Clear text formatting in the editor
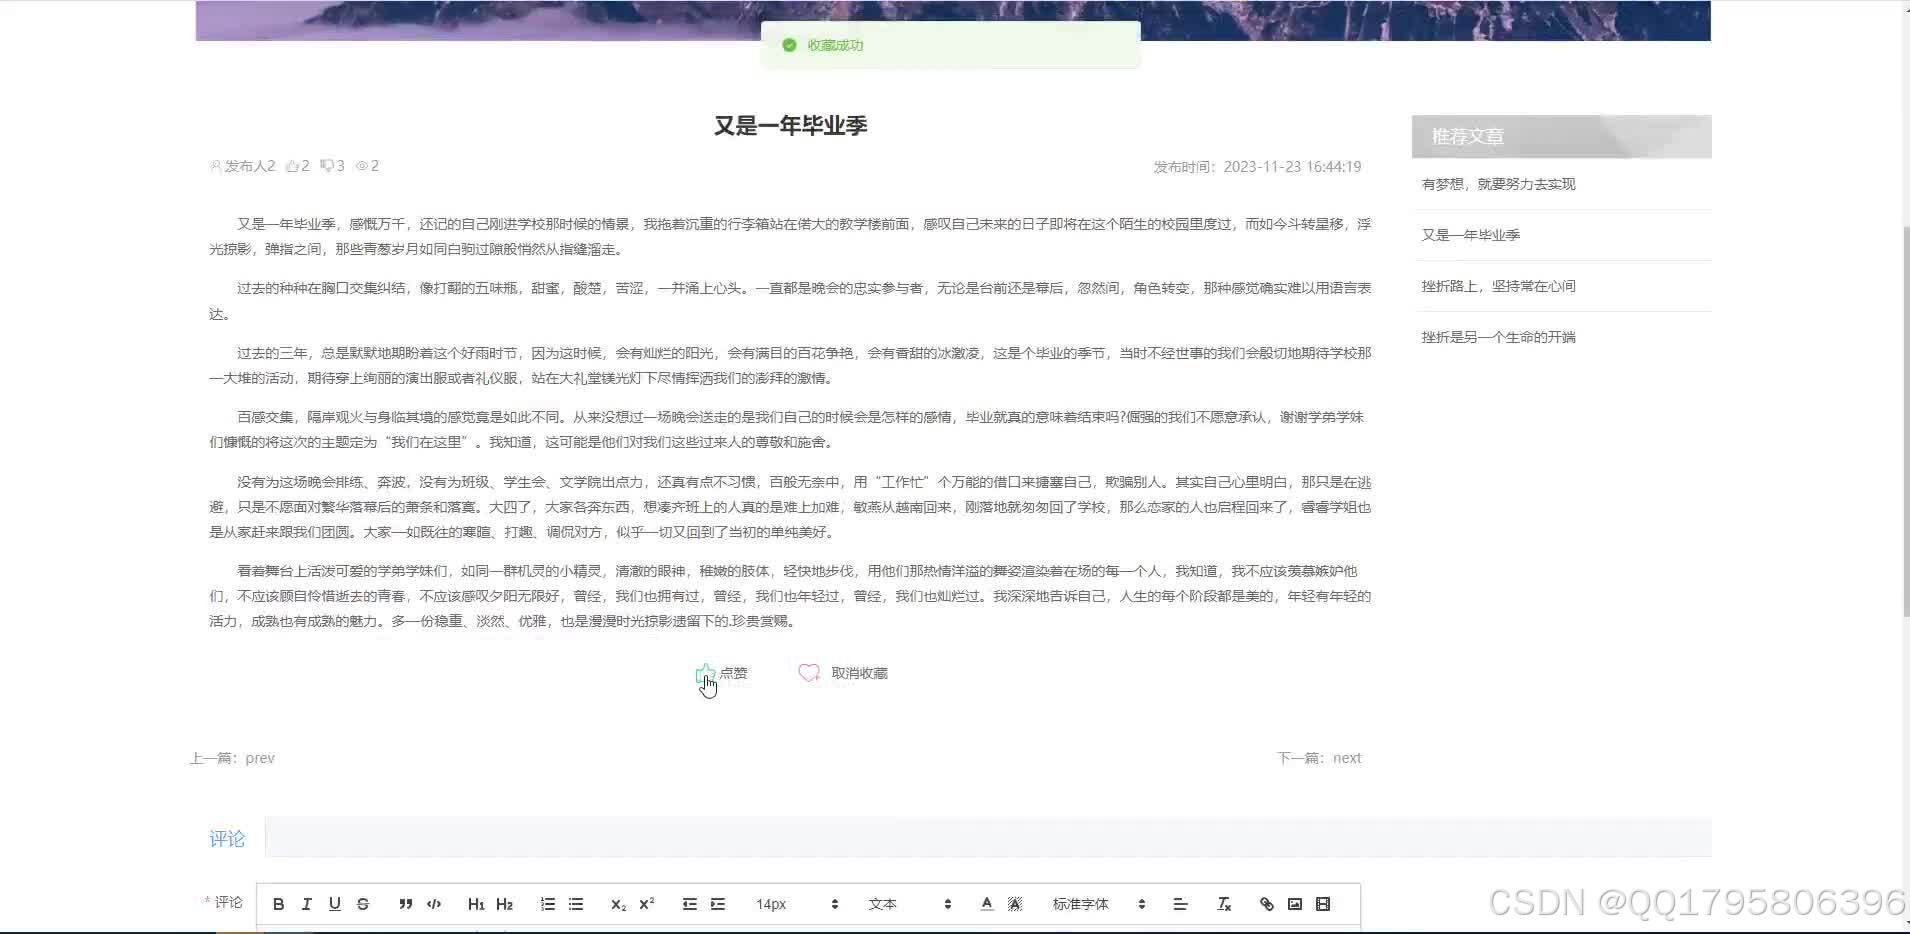This screenshot has width=1910, height=934. 1224,903
